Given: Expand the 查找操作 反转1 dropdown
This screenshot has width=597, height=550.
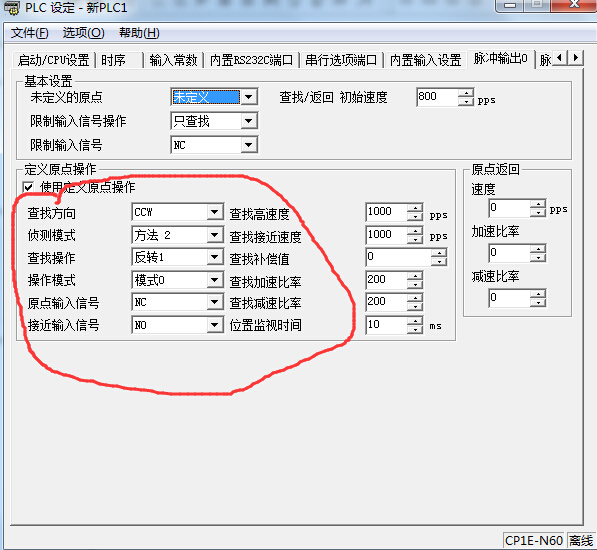Looking at the screenshot, I should [x=215, y=257].
